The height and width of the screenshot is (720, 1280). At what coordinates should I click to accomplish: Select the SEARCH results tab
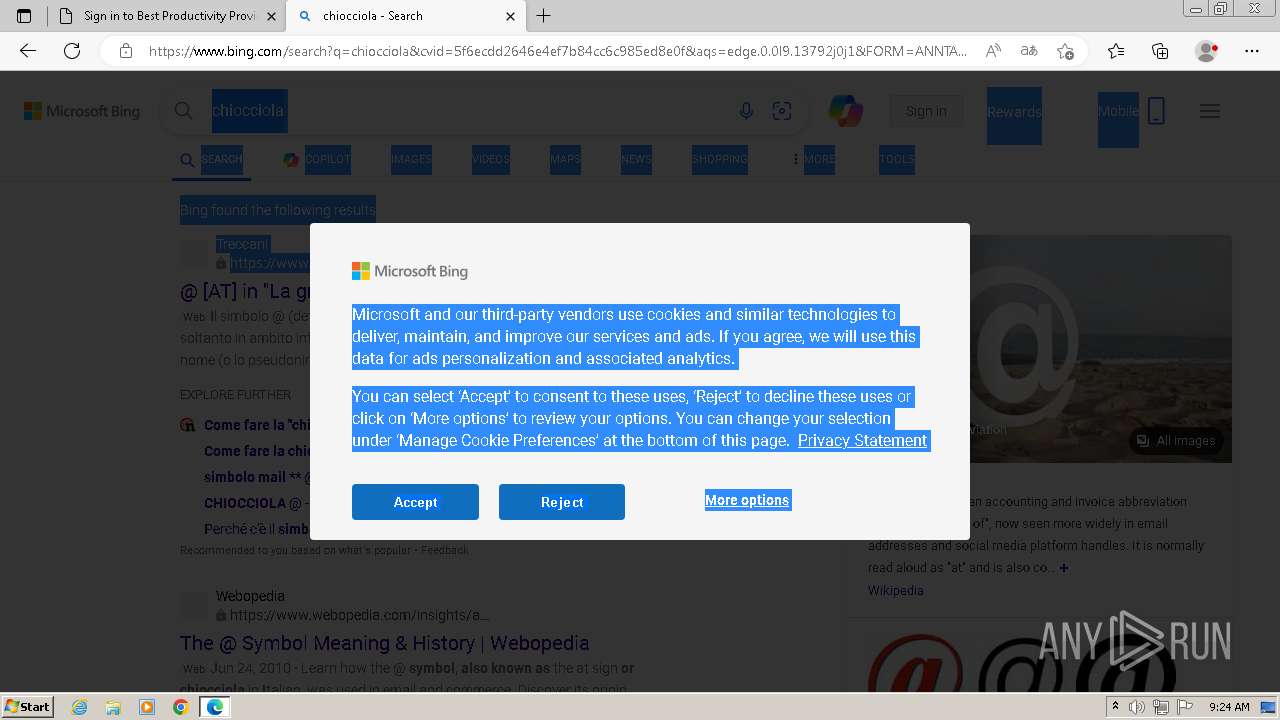pos(211,159)
